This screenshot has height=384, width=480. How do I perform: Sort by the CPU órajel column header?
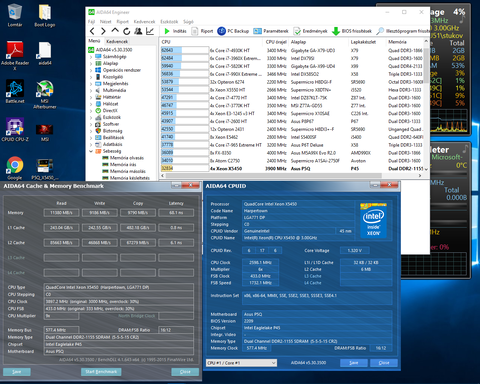click(x=276, y=42)
